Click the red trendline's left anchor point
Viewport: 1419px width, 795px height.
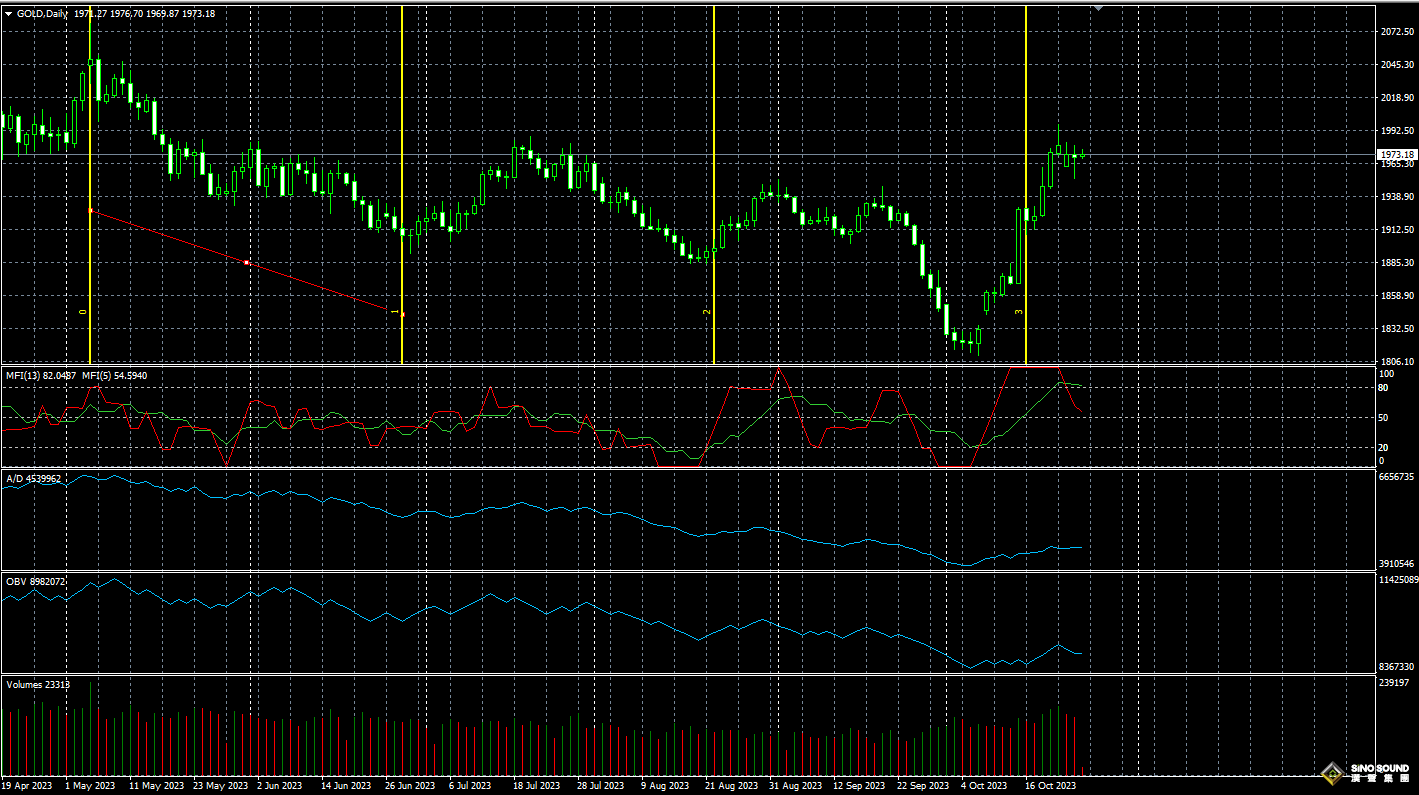click(91, 211)
